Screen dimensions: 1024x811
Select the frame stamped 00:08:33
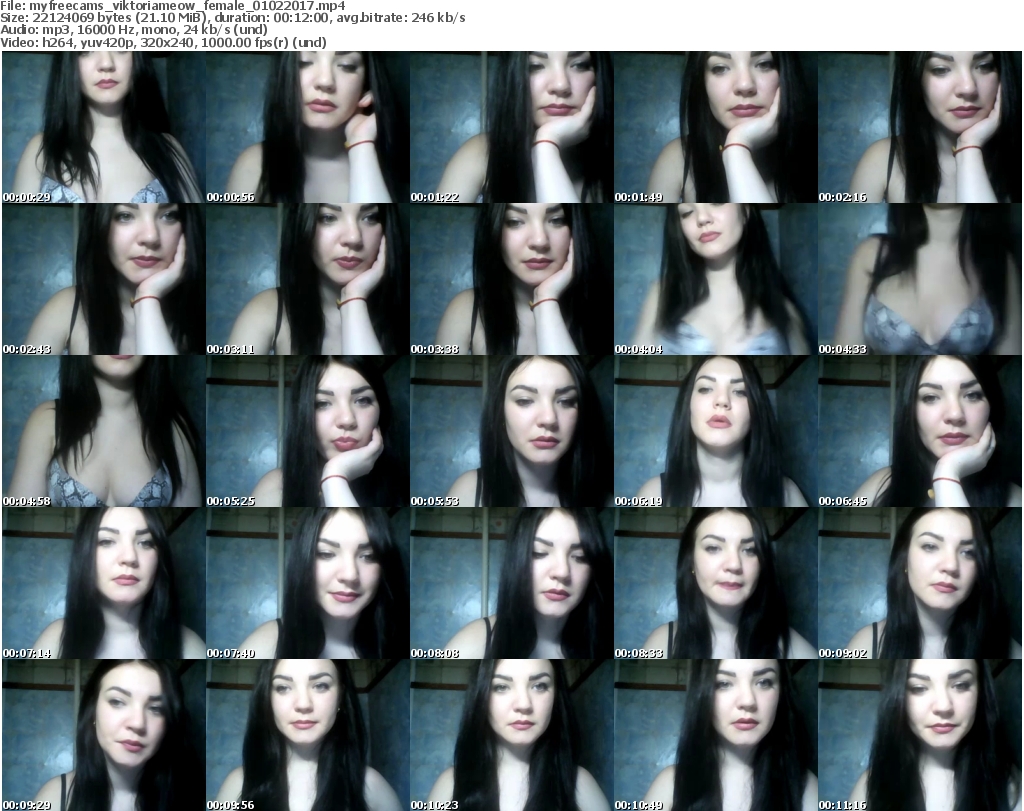click(x=716, y=583)
